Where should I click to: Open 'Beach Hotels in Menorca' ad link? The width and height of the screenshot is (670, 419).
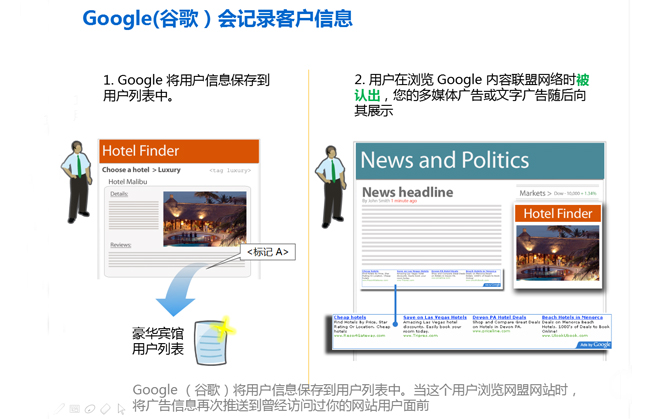(572, 317)
